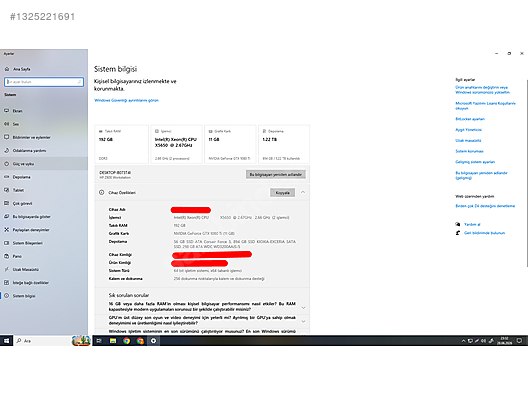The height and width of the screenshot is (396, 528).
Task: Open Task View in the taskbar
Action: [x=99, y=341]
